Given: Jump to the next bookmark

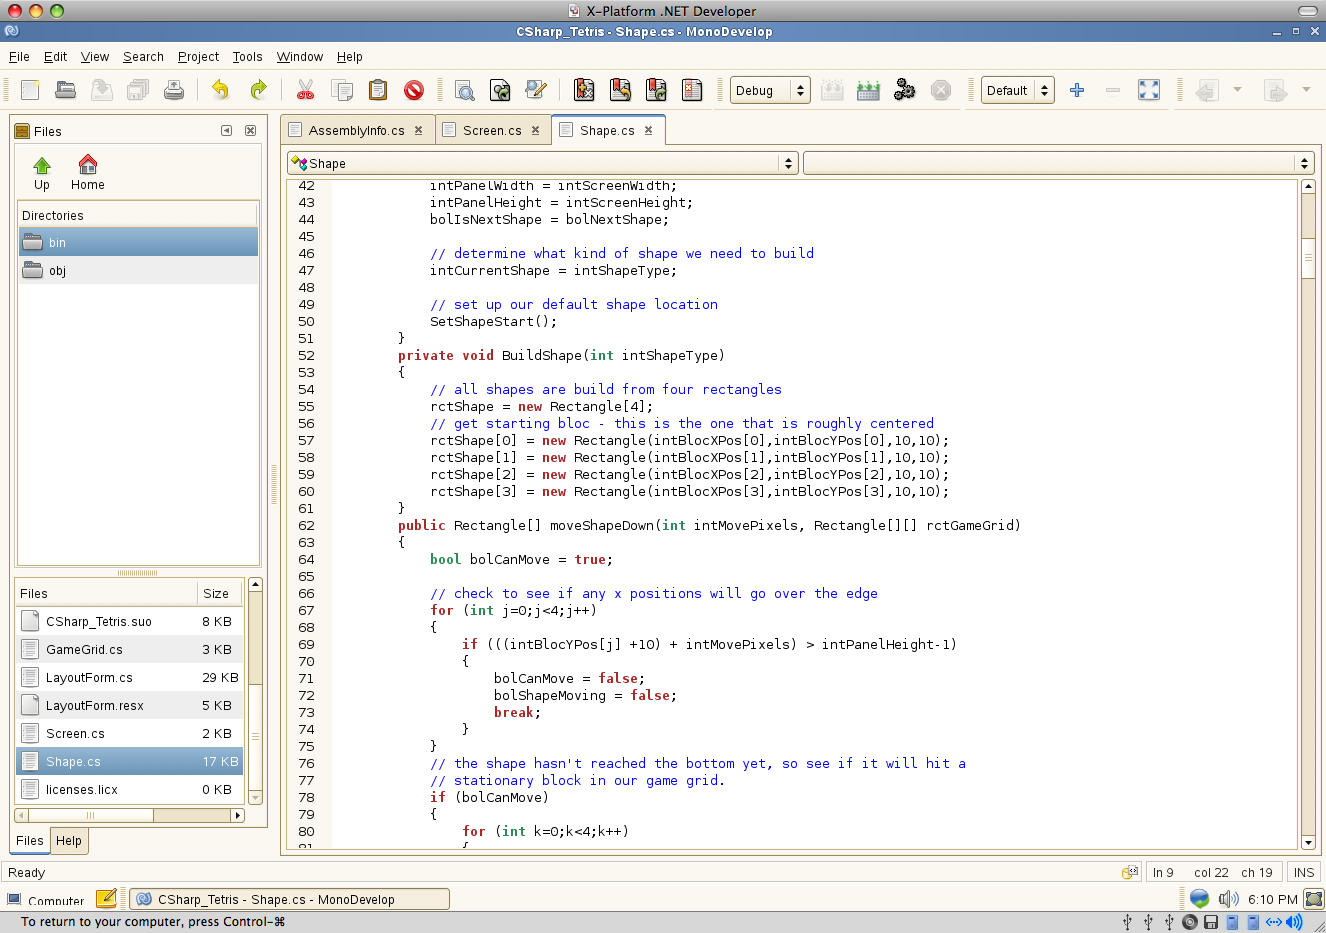Looking at the screenshot, I should (656, 90).
